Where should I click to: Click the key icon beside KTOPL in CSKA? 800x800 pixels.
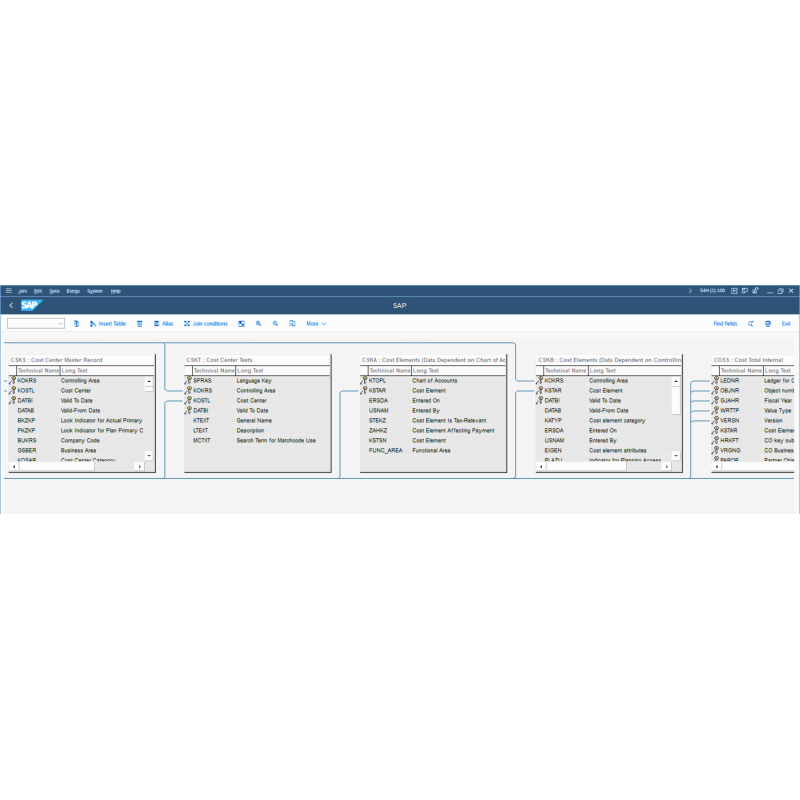coord(365,380)
